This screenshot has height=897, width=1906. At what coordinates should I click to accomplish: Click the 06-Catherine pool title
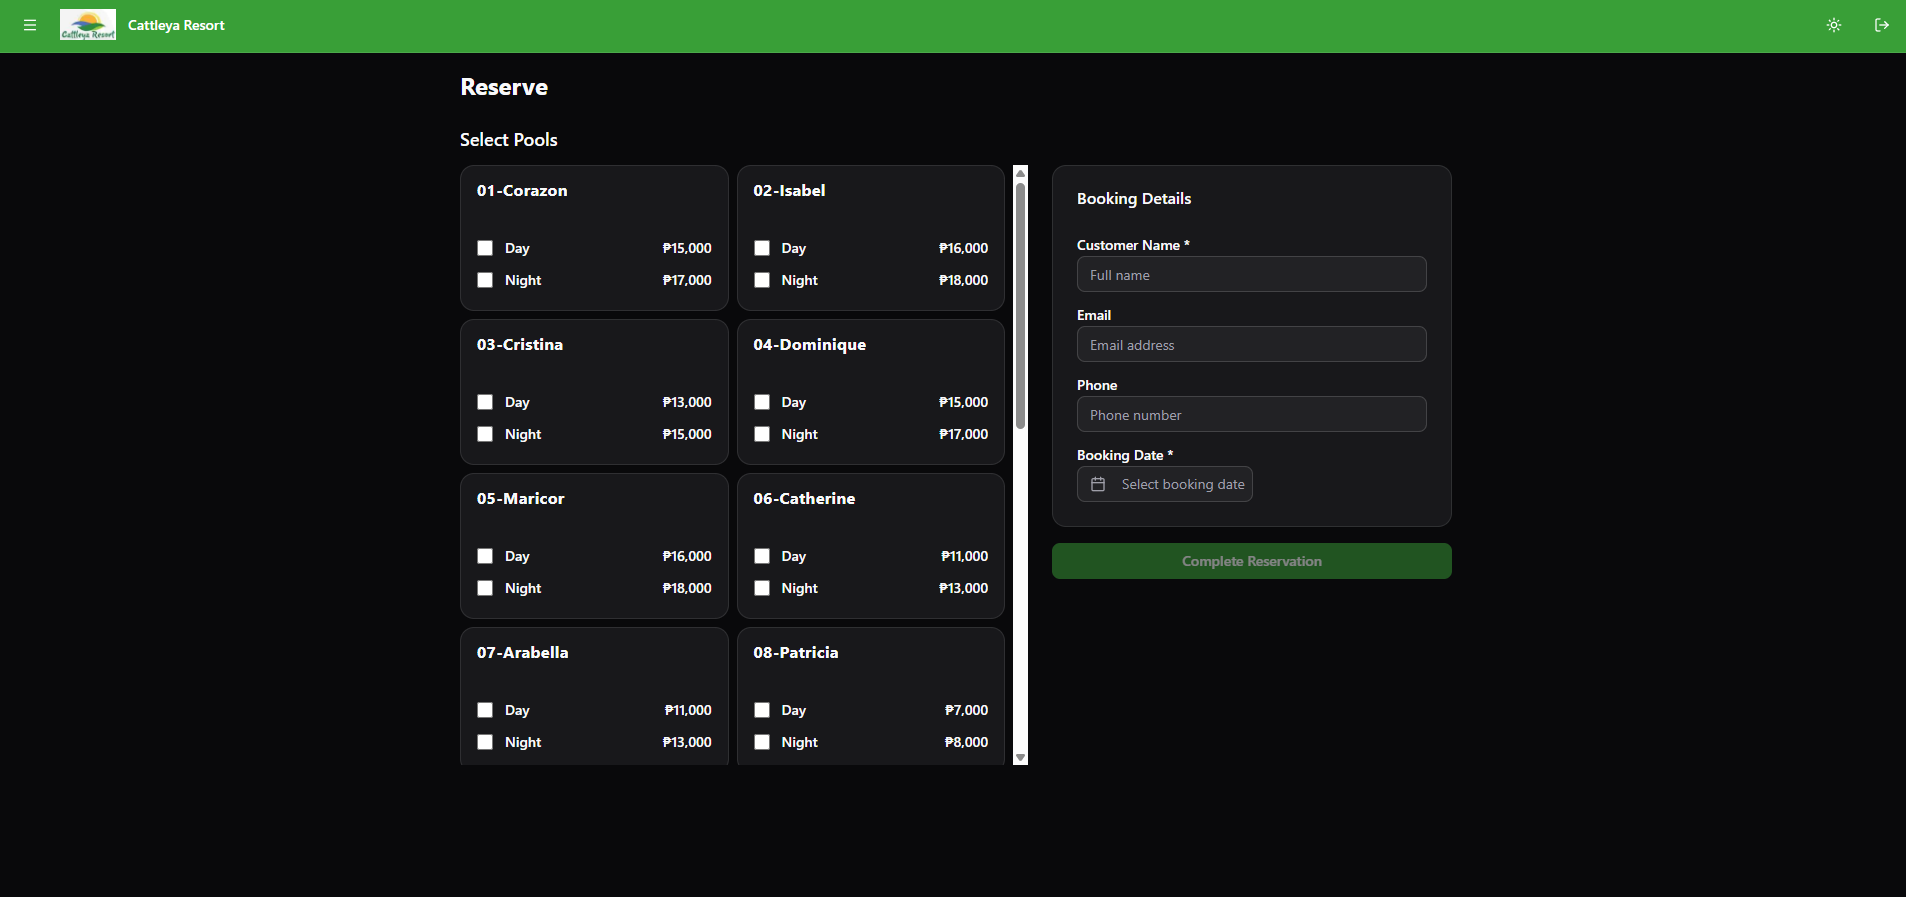[x=804, y=498]
